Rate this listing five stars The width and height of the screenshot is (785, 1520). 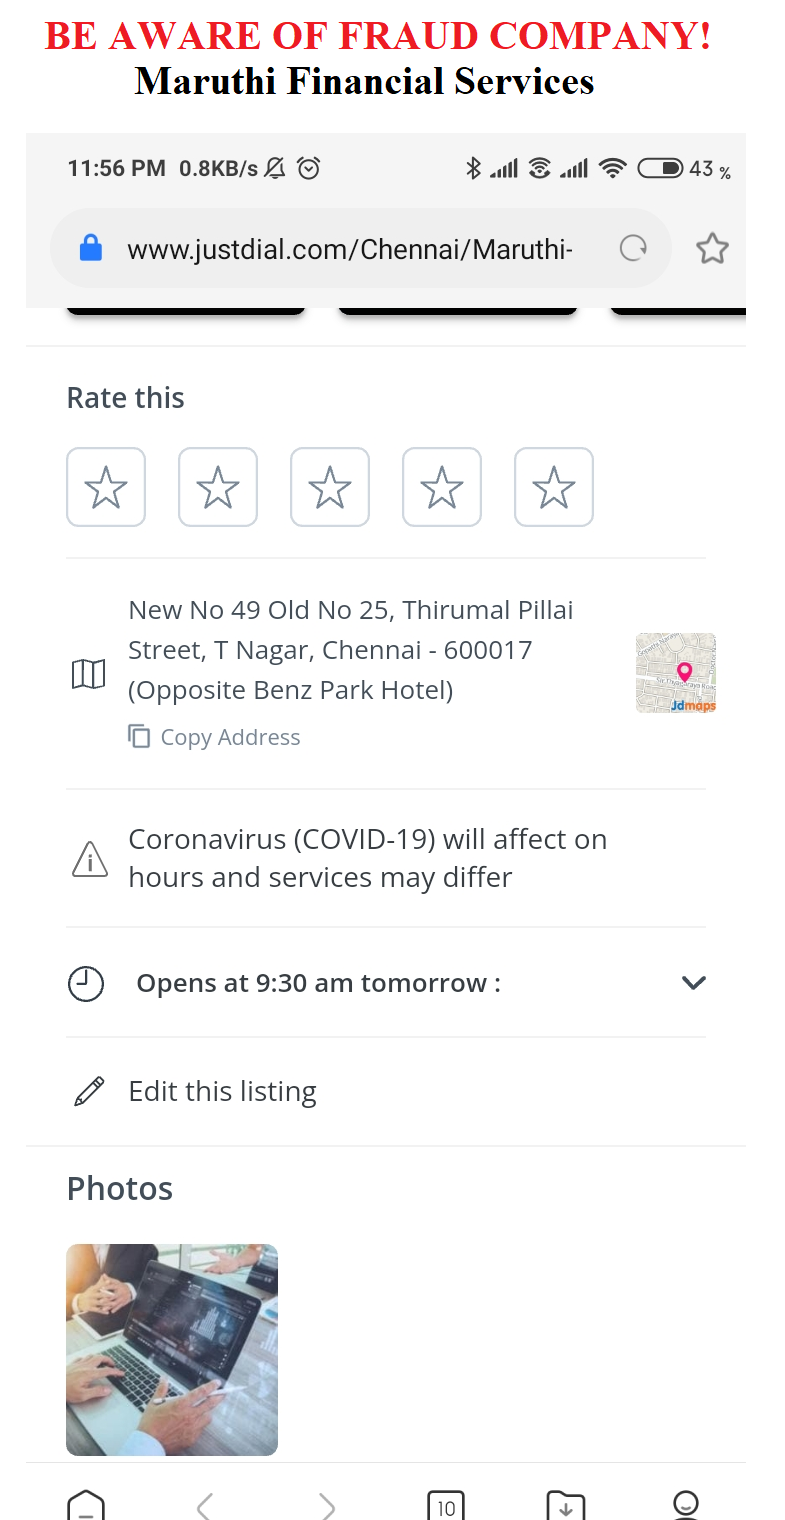(x=554, y=487)
